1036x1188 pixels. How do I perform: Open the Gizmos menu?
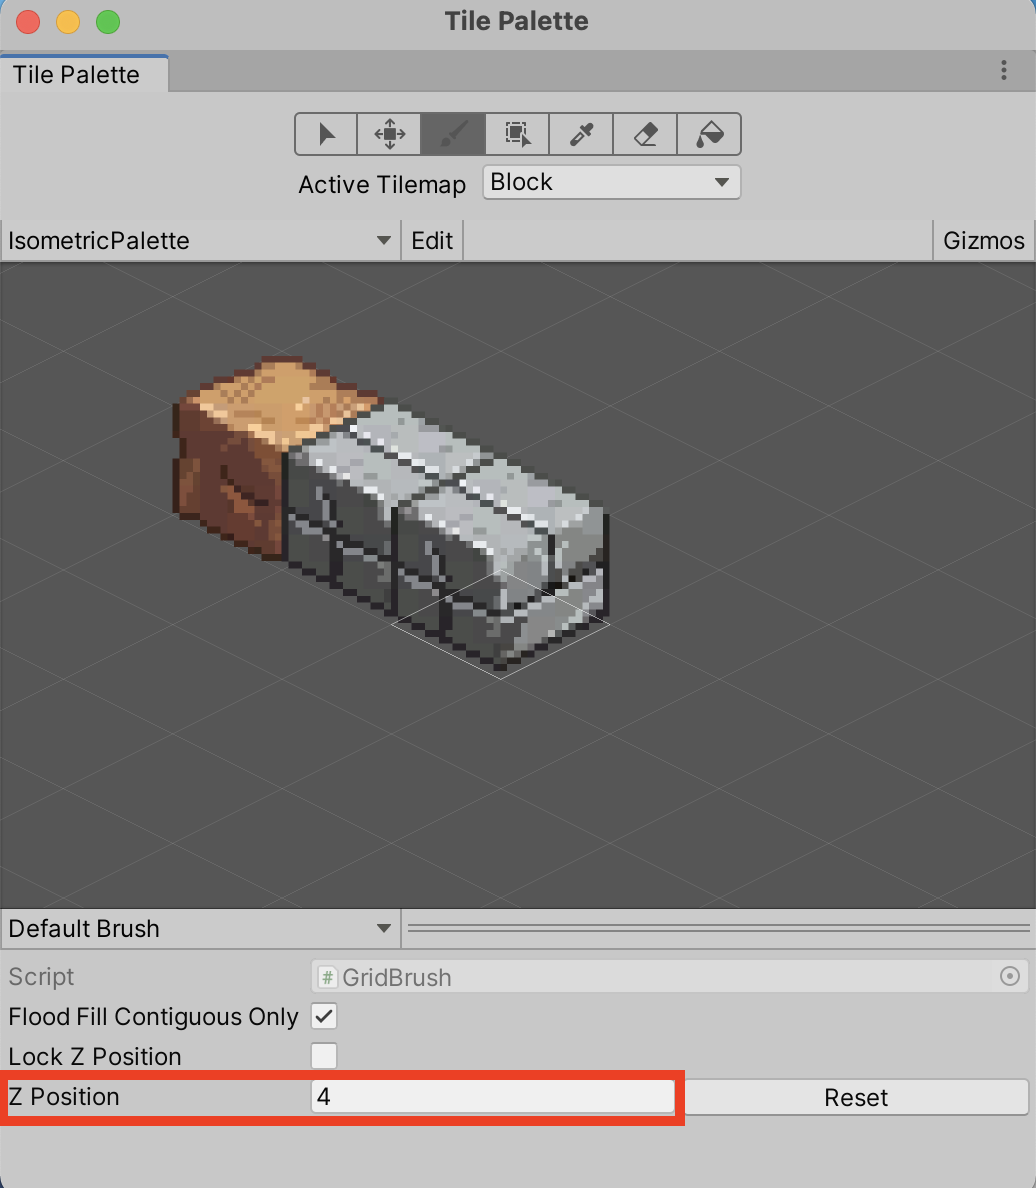pos(984,240)
